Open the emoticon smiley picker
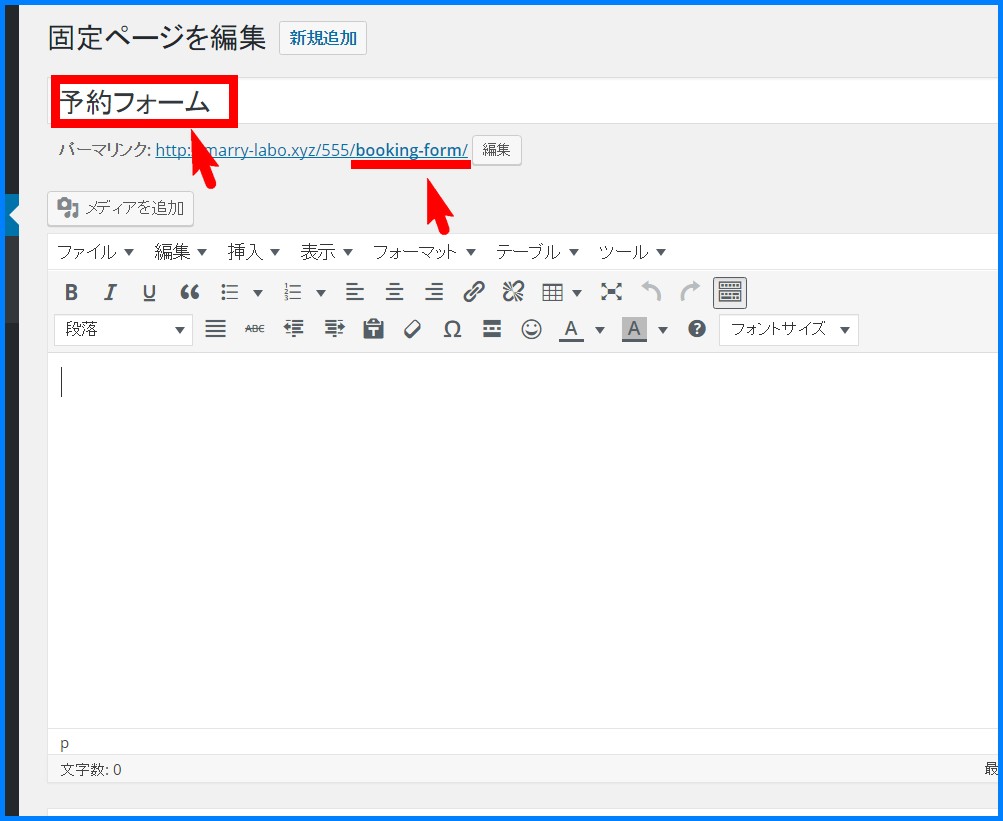Screen dimensions: 1003x821 click(531, 329)
